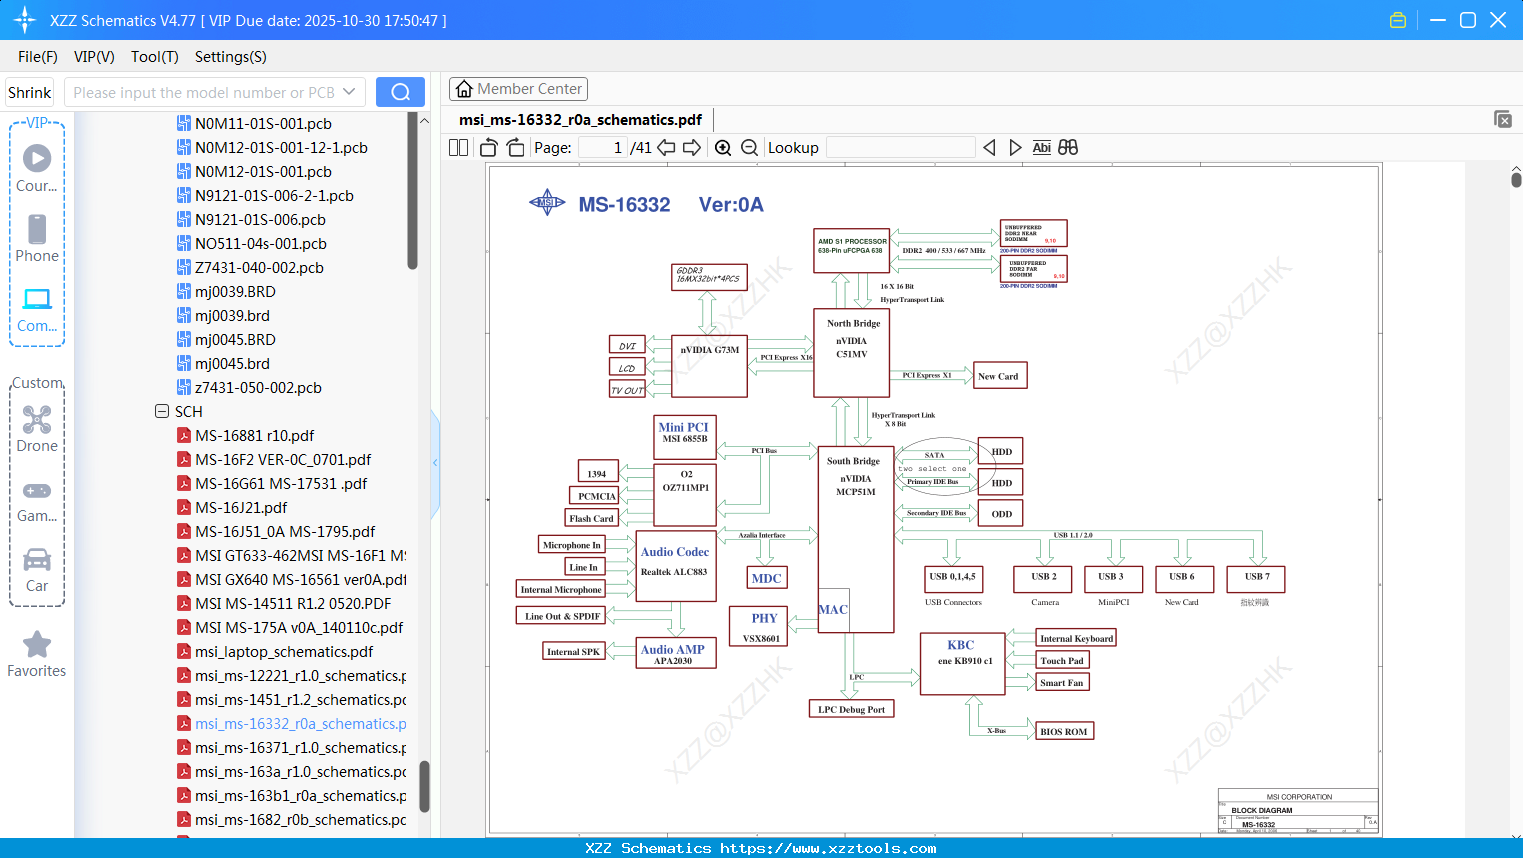1523x858 pixels.
Task: Open the Tool(T) menu
Action: (155, 57)
